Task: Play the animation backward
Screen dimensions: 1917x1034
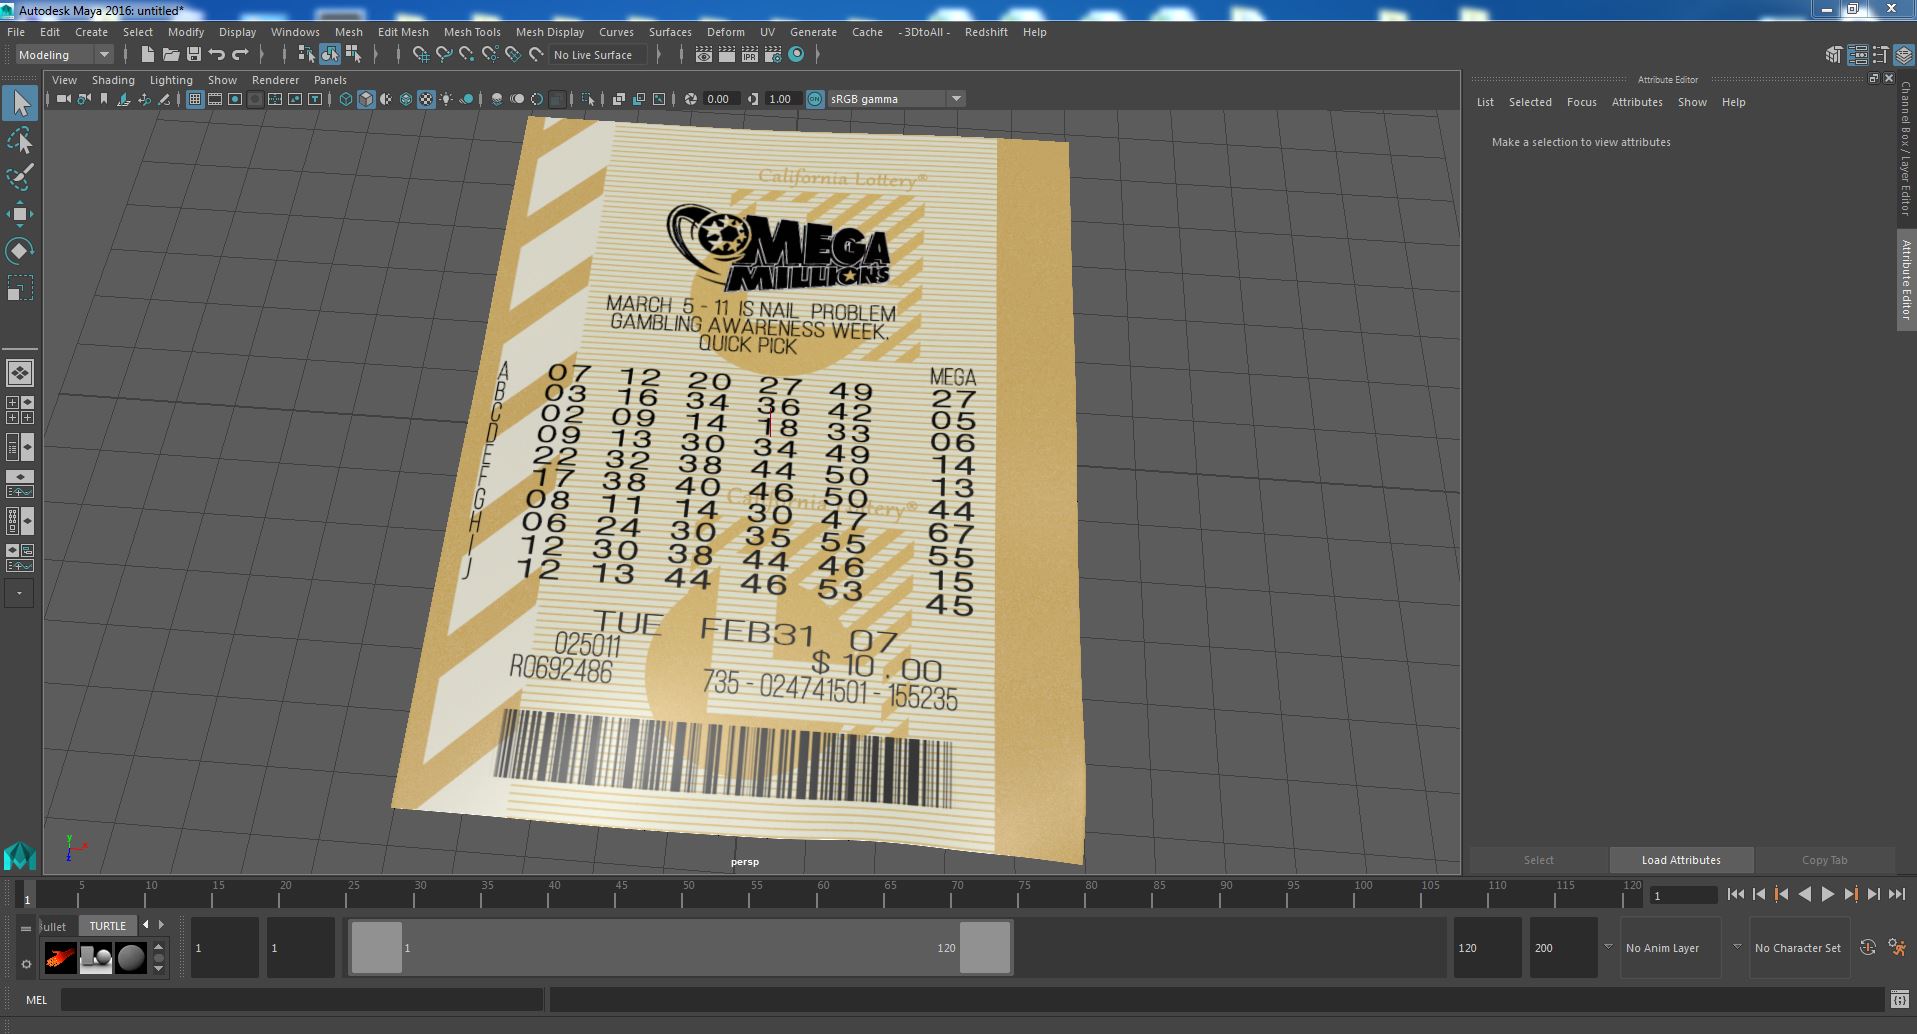Action: [1805, 895]
